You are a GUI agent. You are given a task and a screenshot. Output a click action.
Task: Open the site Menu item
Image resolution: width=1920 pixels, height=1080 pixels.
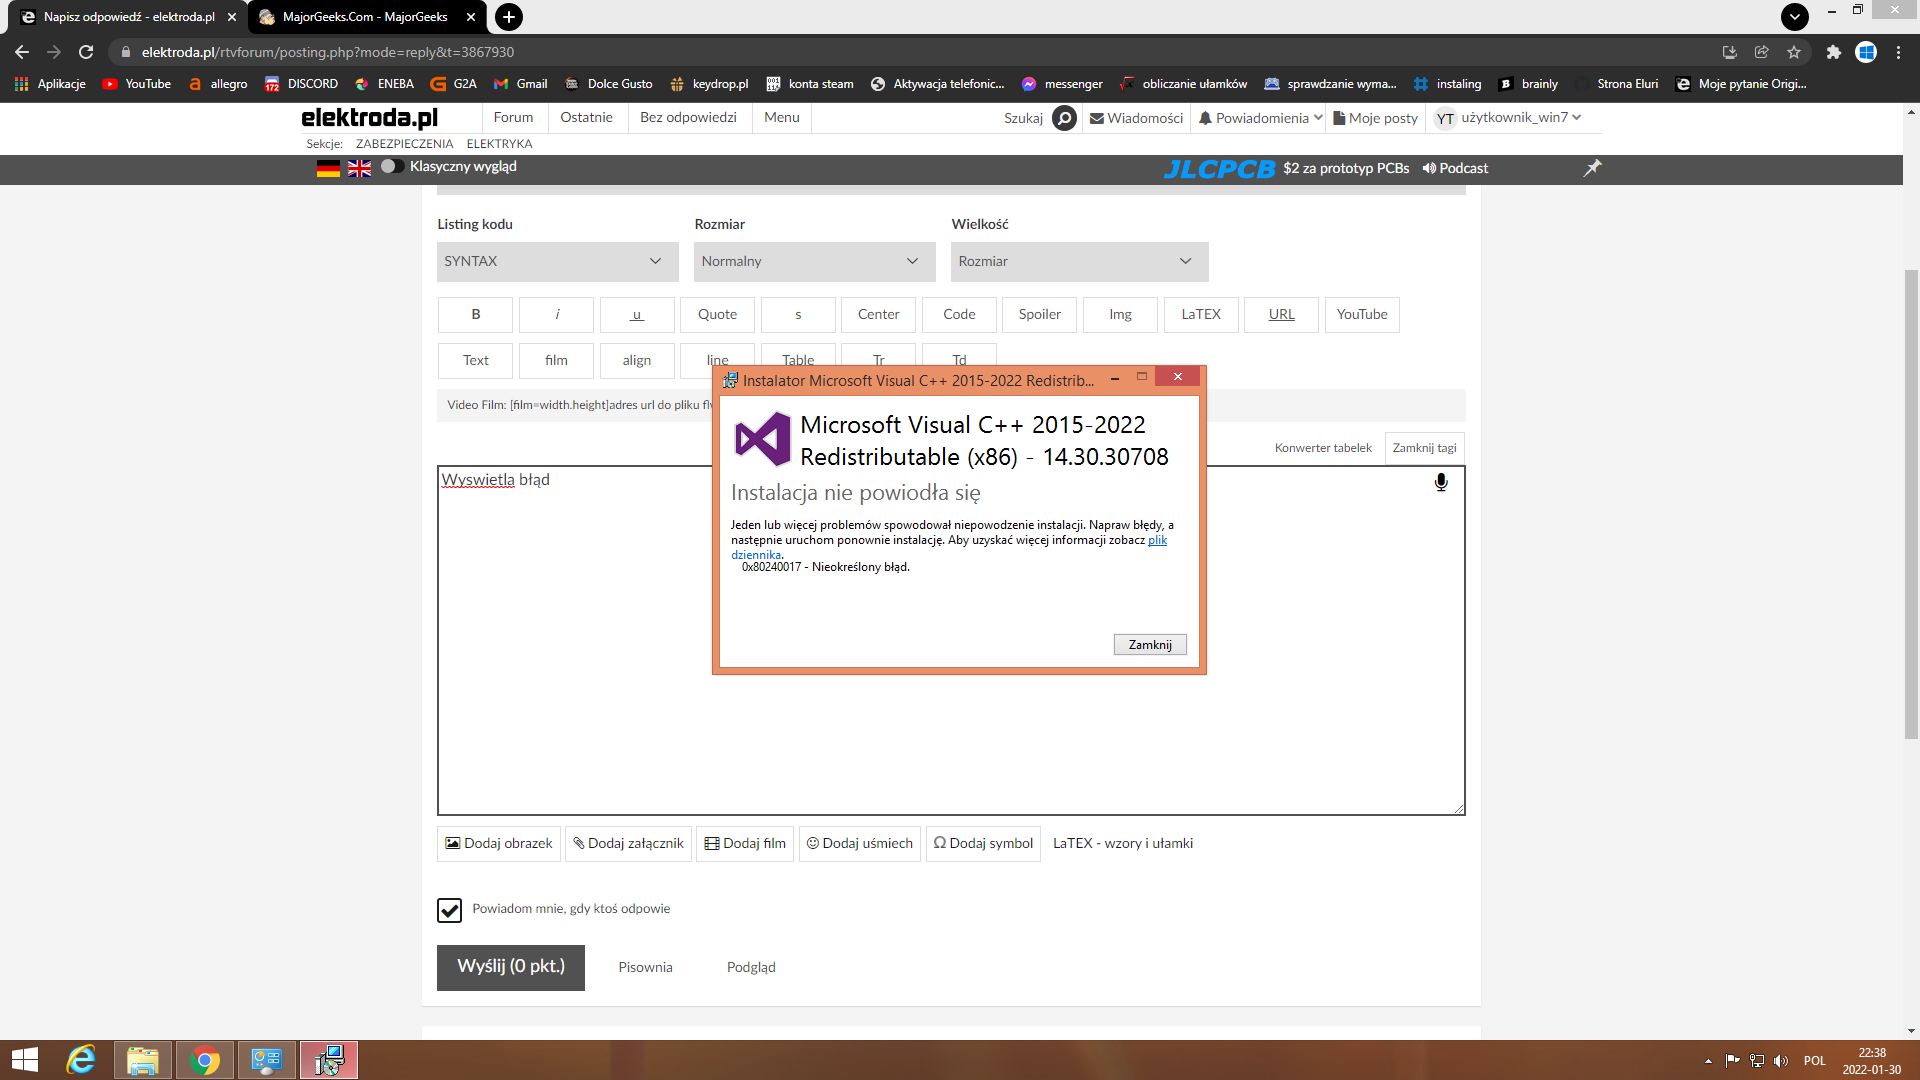(782, 118)
